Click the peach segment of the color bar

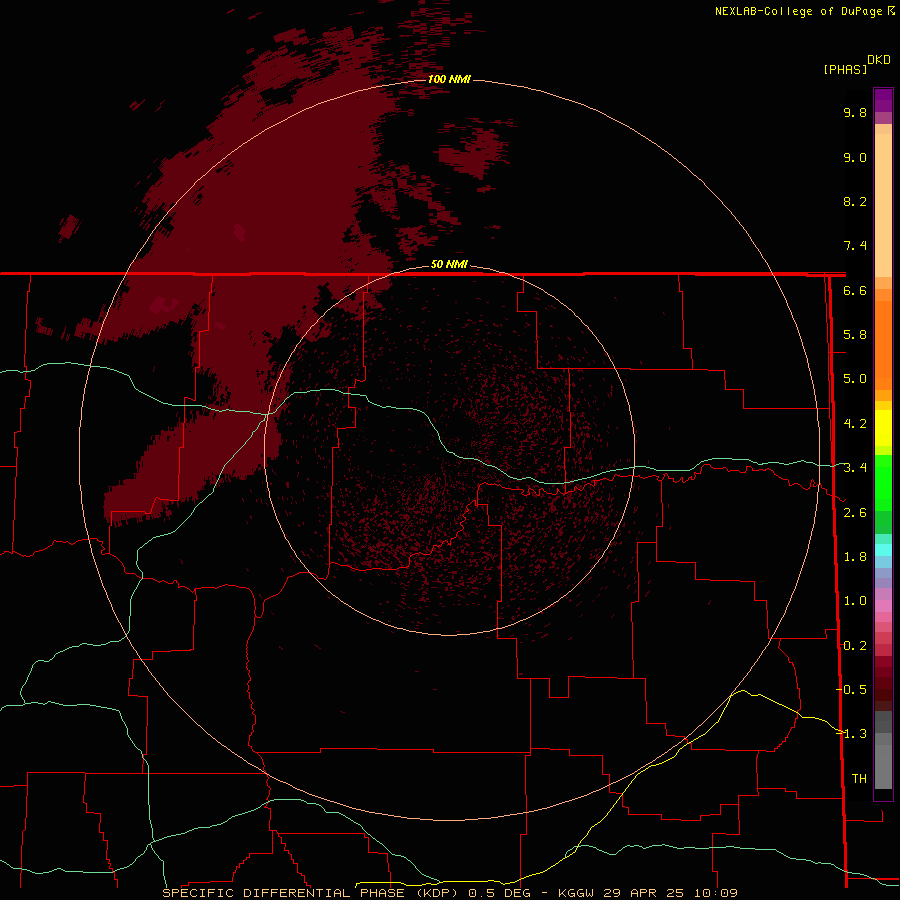coord(883,201)
